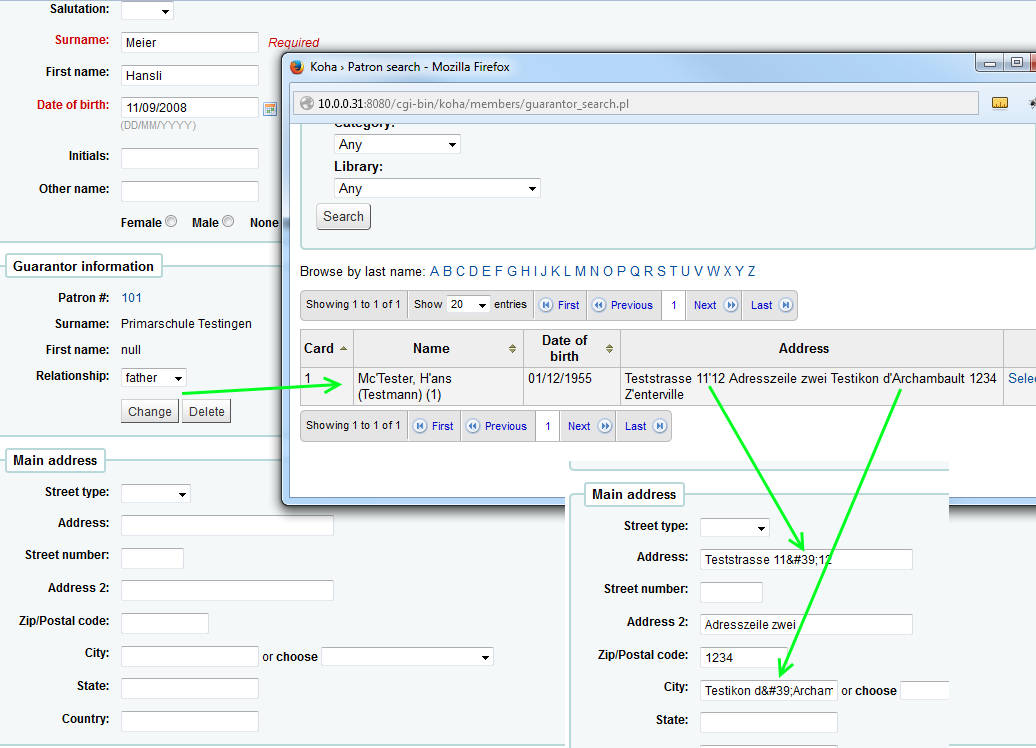Click the Firefox address bar URL
Image resolution: width=1036 pixels, height=748 pixels.
pyautogui.click(x=472, y=103)
